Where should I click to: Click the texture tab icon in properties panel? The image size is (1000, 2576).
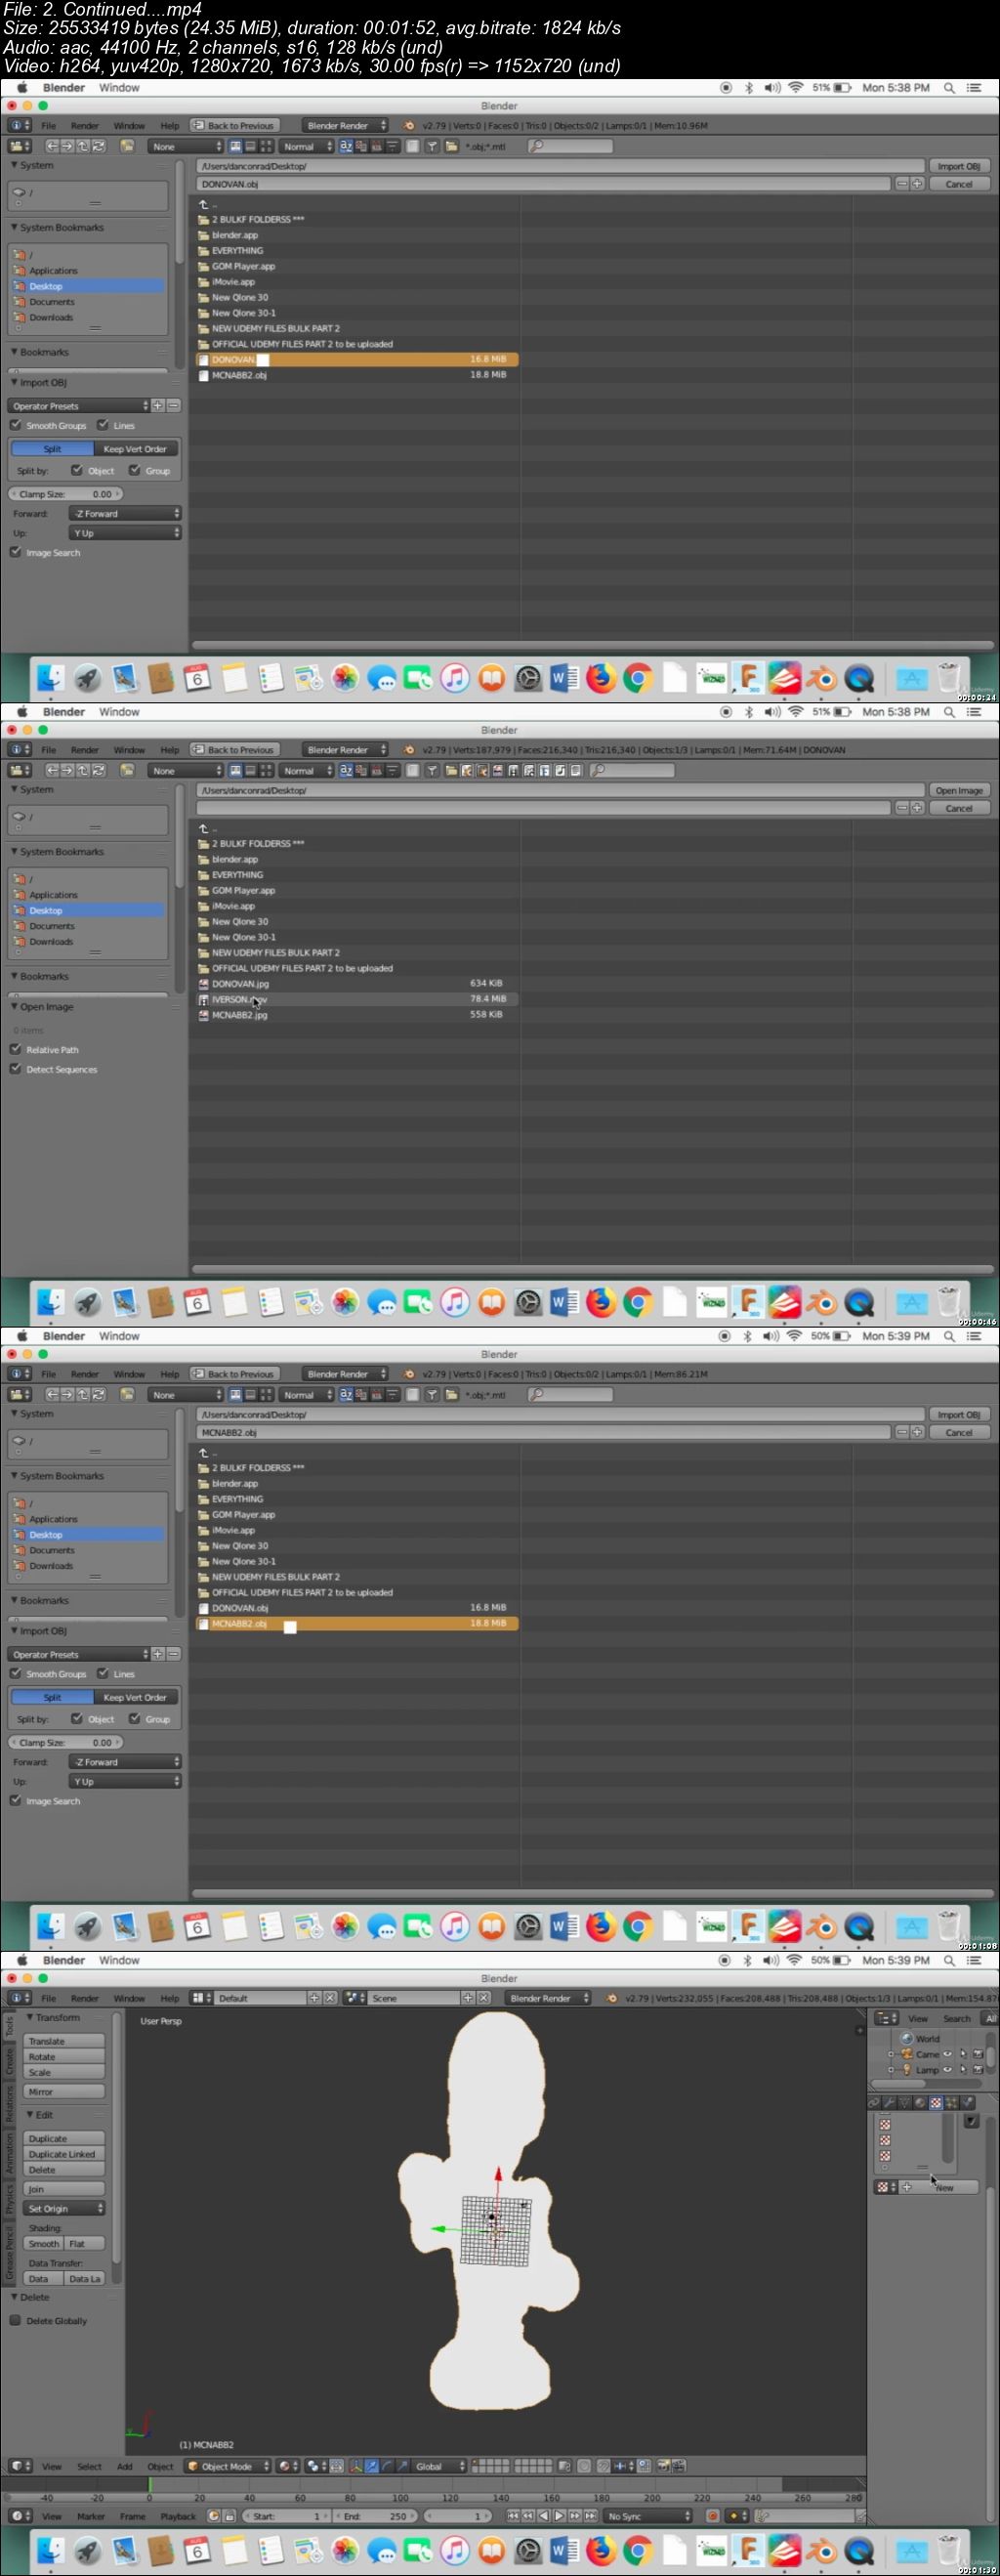click(935, 2102)
